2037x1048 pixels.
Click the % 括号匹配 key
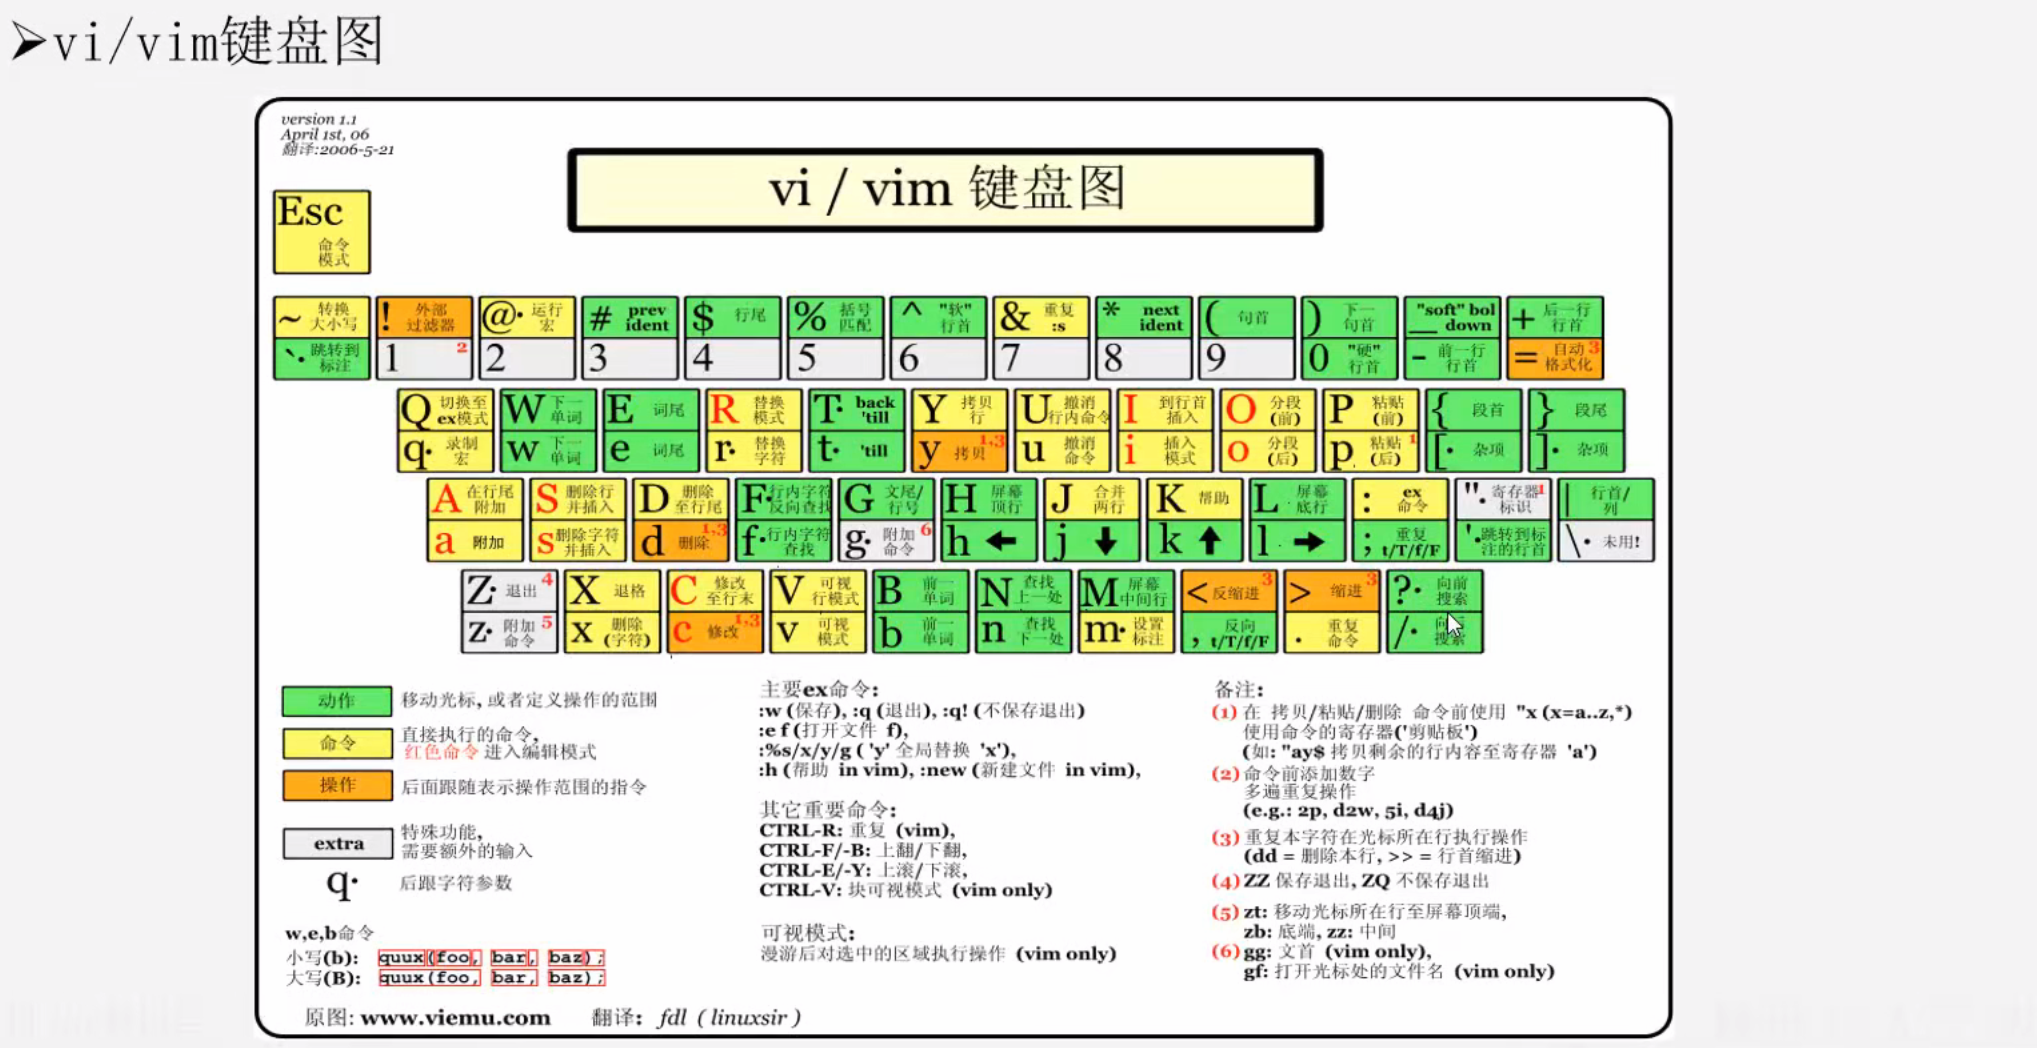point(835,317)
